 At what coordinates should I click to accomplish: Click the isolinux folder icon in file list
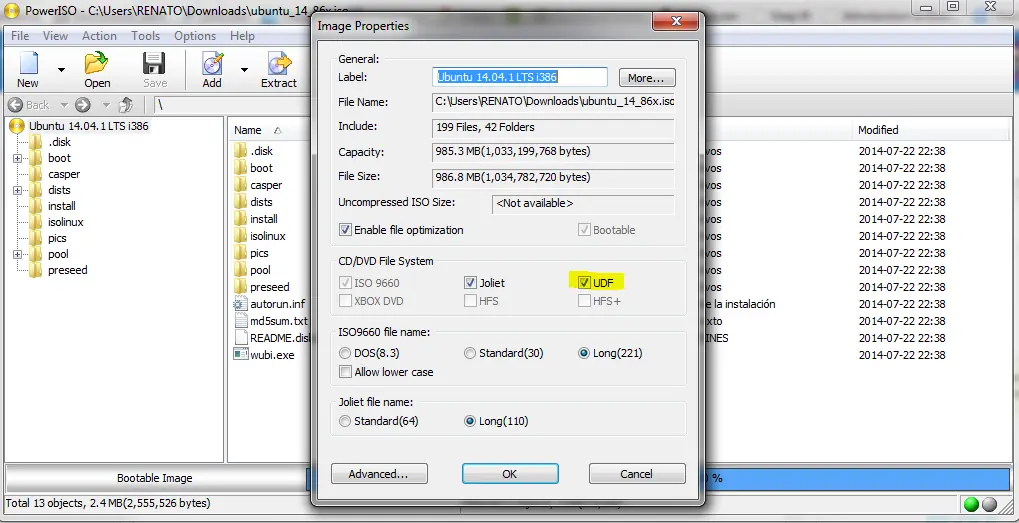(240, 236)
